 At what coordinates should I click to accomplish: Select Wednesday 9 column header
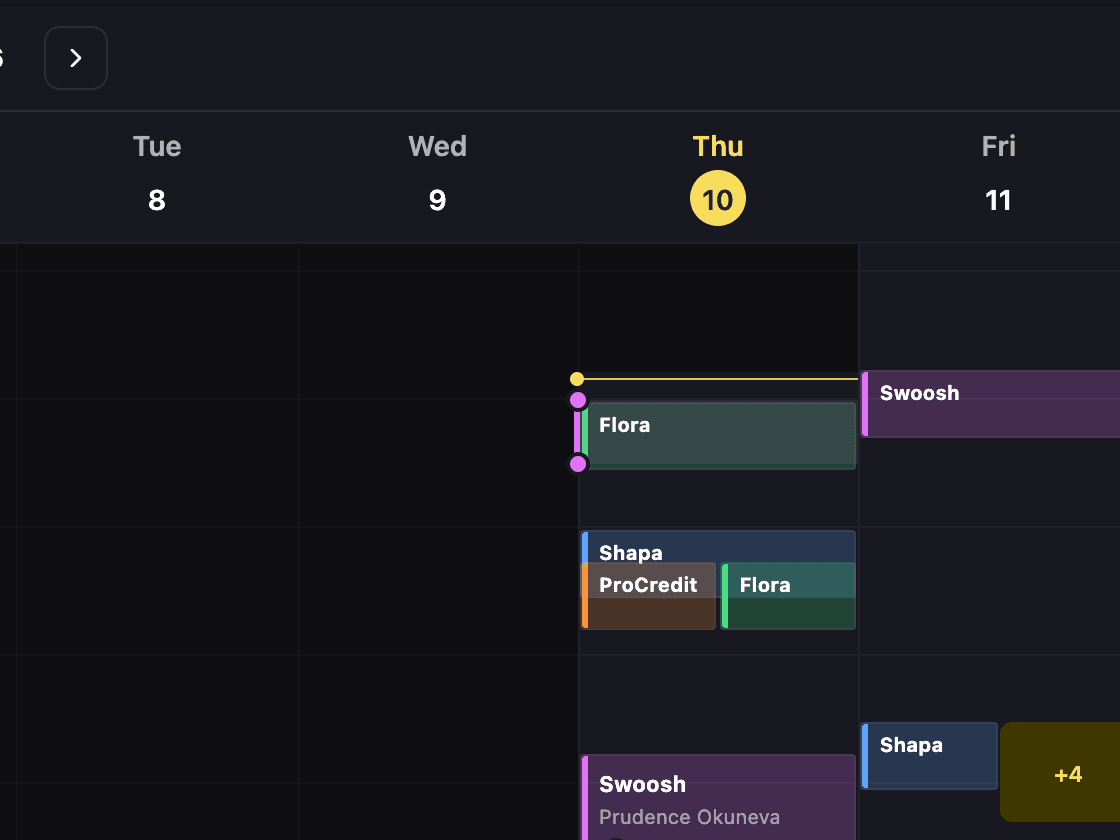click(x=437, y=174)
